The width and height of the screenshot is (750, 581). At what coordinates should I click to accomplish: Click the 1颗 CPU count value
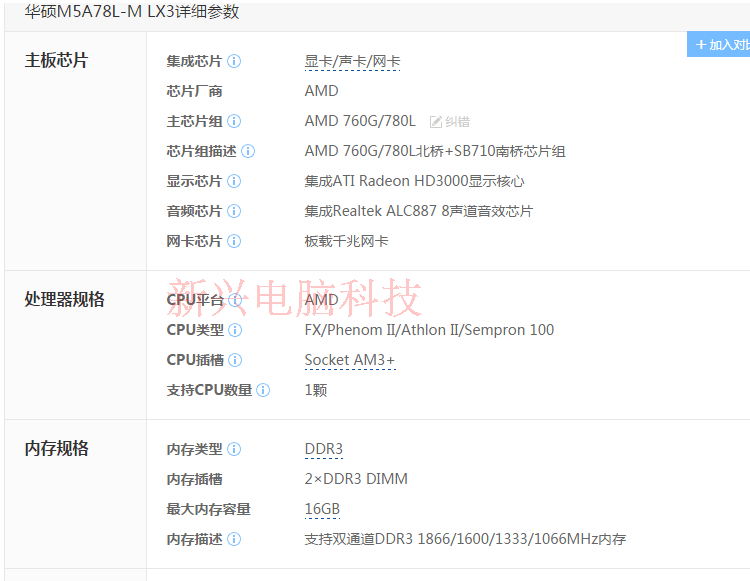click(316, 390)
